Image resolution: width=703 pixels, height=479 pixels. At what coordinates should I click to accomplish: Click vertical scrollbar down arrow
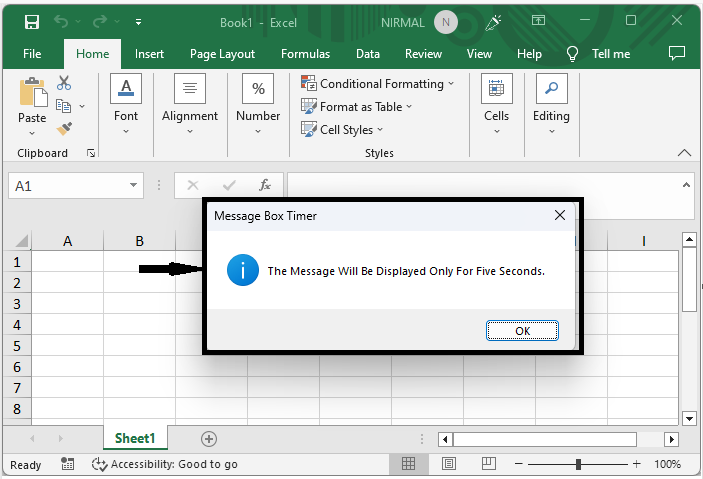click(689, 419)
